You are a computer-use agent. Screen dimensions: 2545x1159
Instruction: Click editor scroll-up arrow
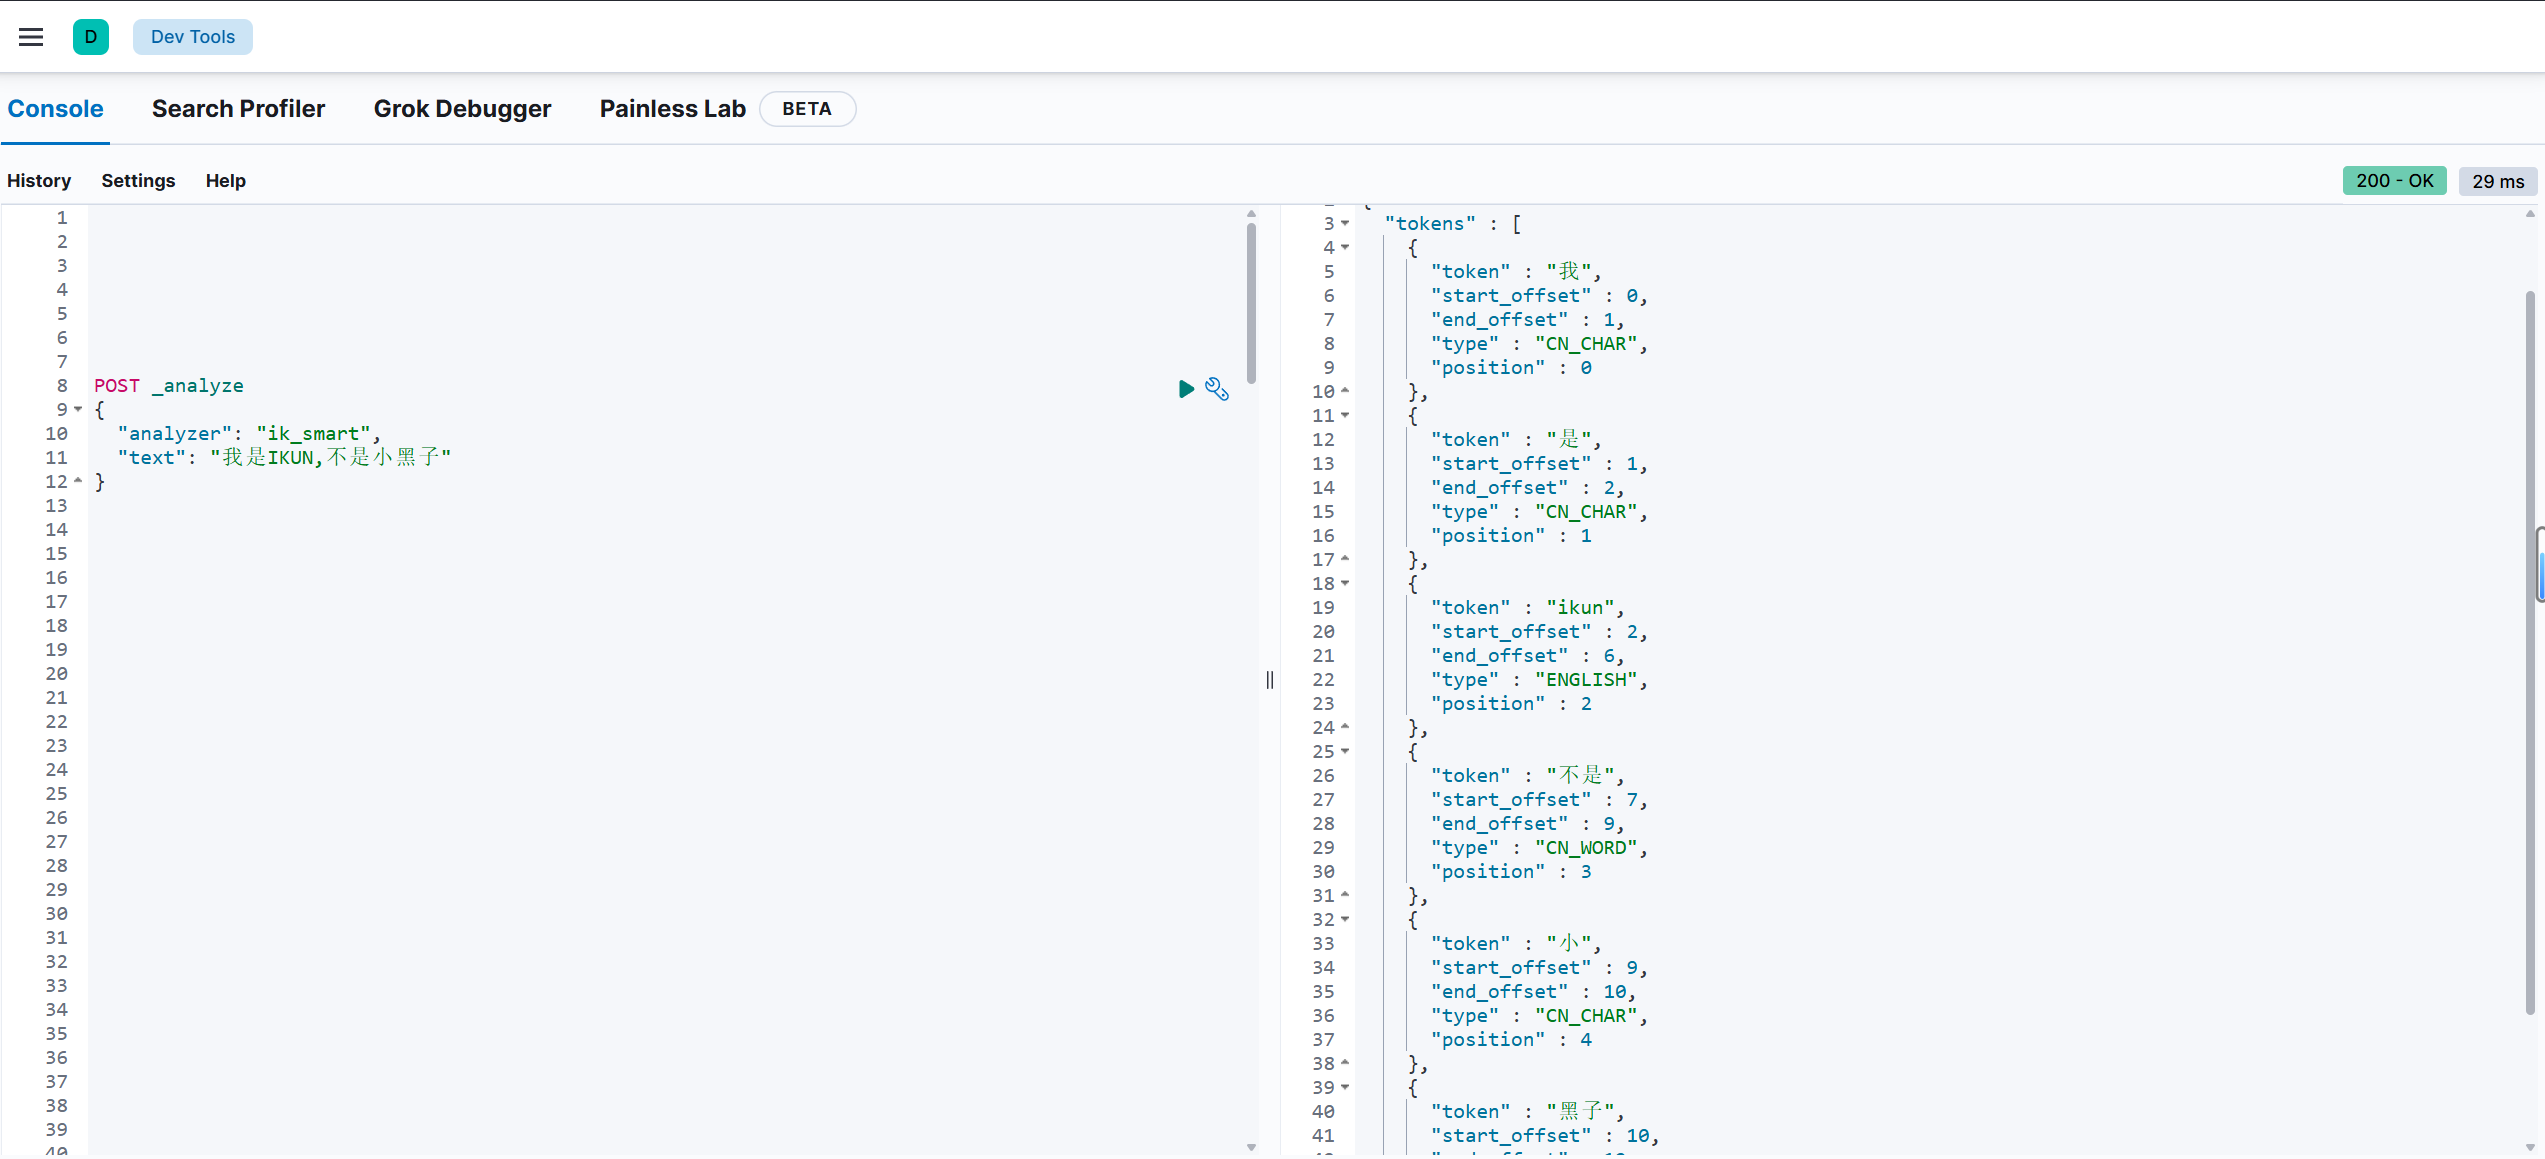tap(1251, 214)
